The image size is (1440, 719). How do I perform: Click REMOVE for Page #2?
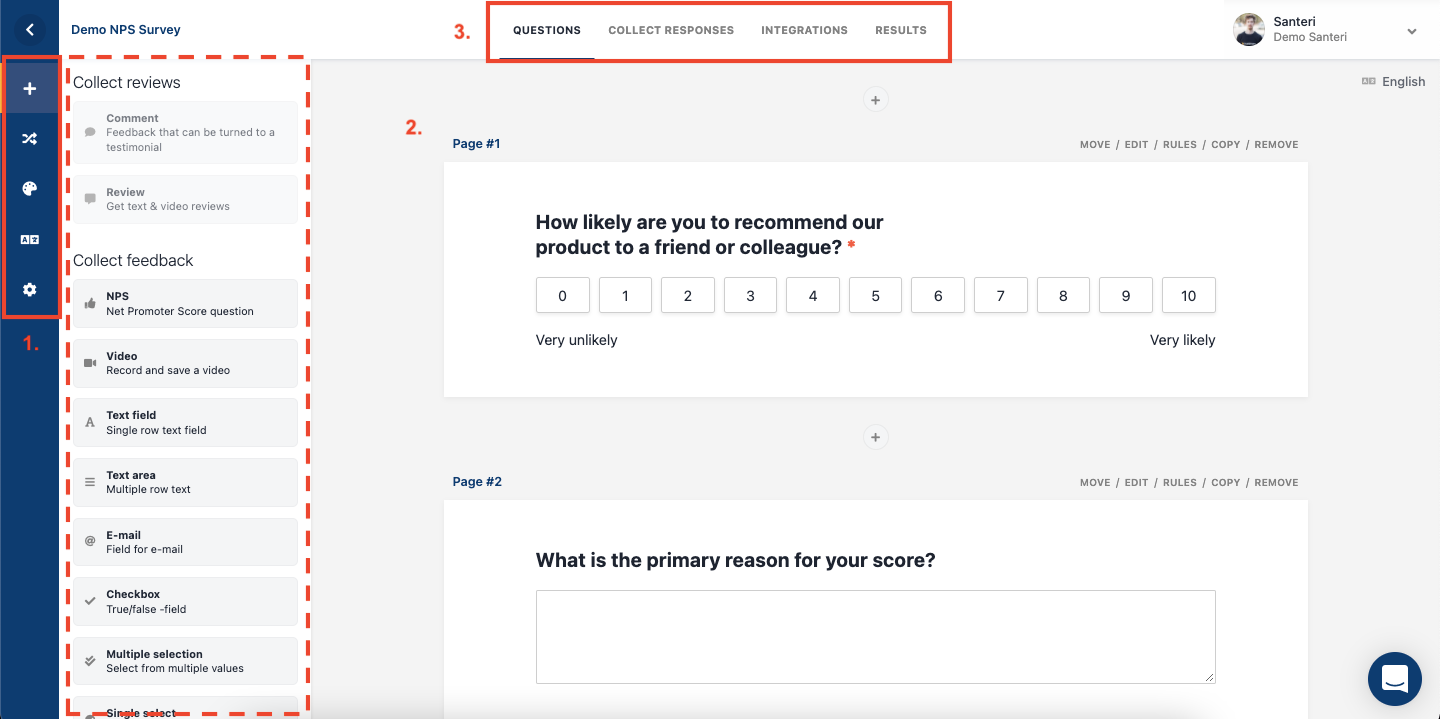pos(1276,483)
